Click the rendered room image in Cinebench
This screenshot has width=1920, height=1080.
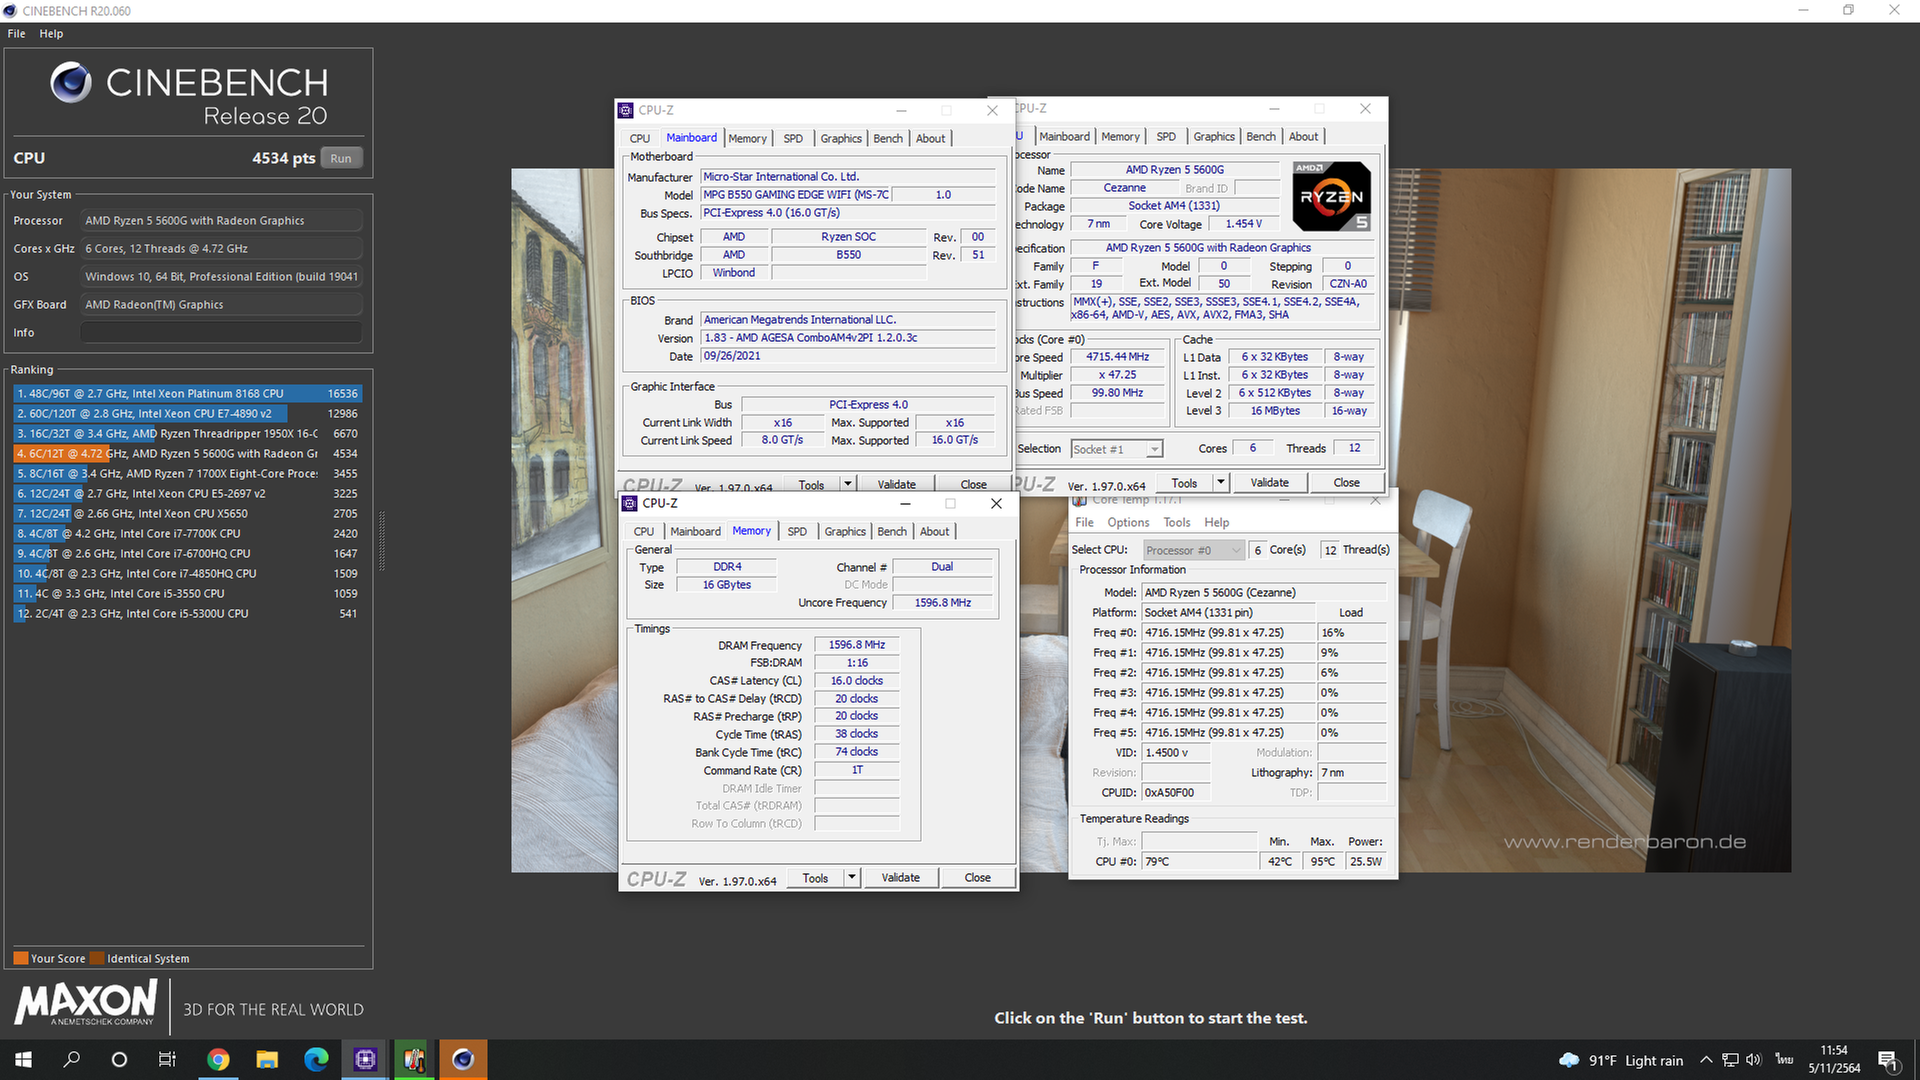click(x=1594, y=520)
